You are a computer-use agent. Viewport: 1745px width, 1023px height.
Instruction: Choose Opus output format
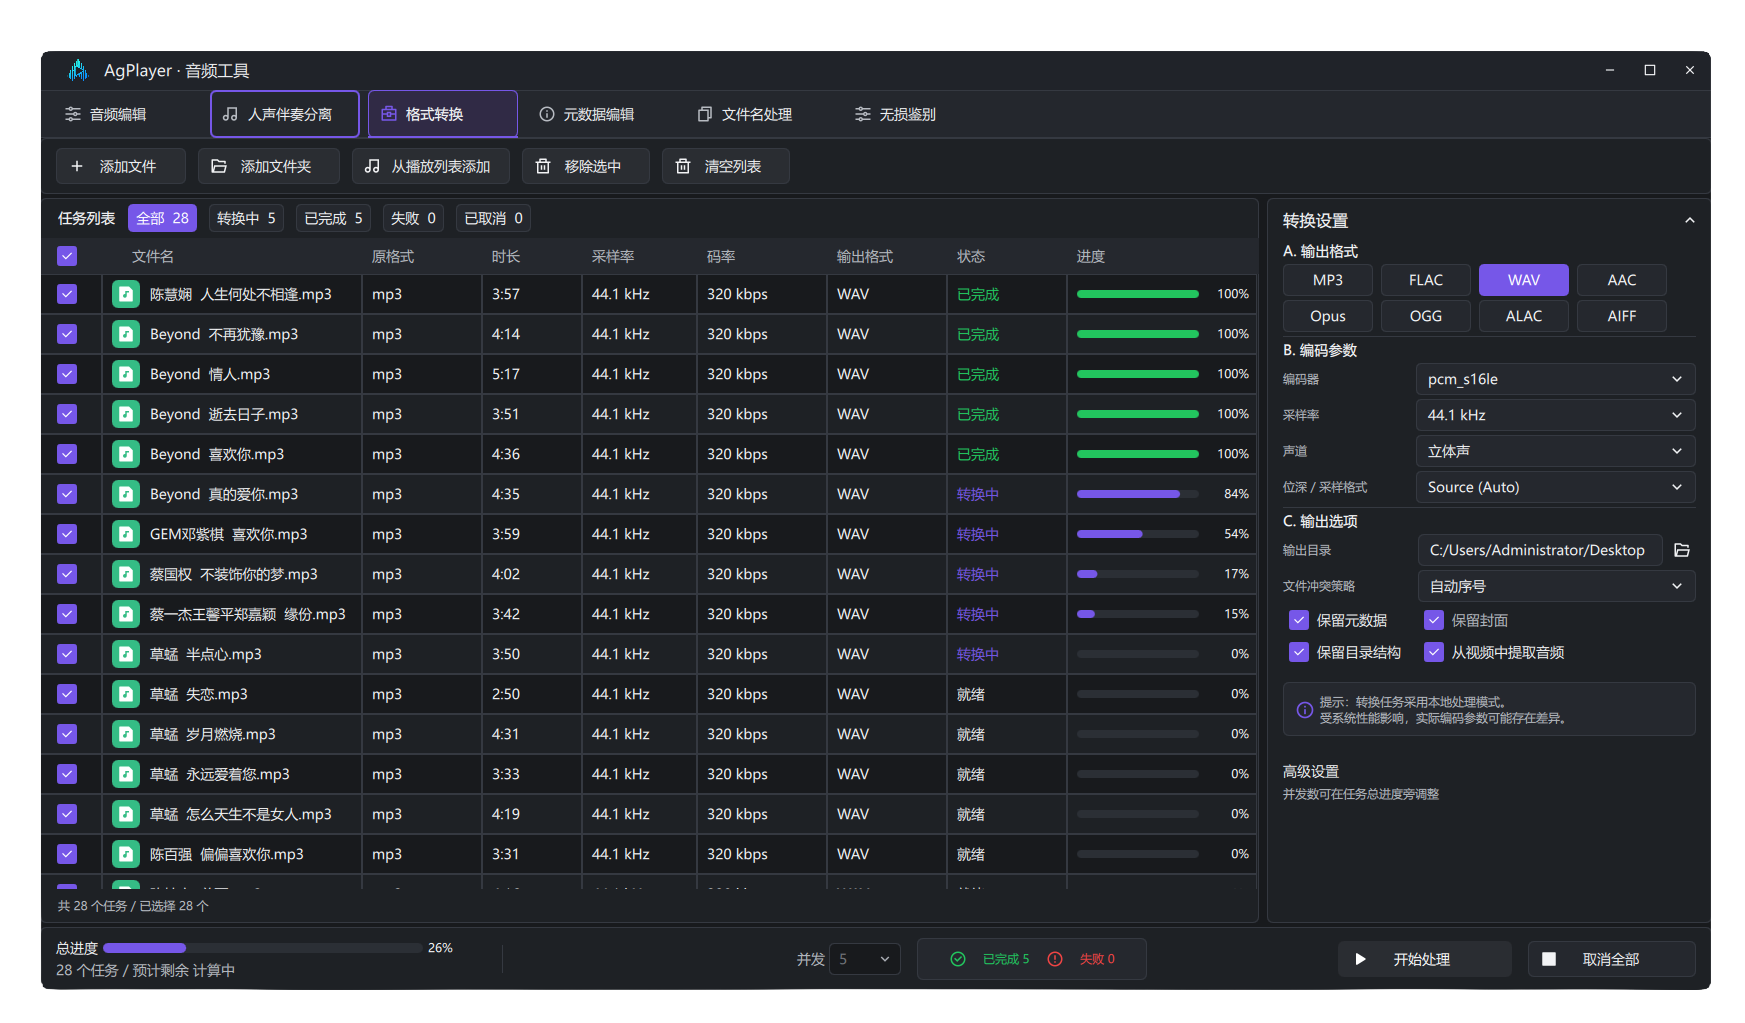coord(1328,316)
